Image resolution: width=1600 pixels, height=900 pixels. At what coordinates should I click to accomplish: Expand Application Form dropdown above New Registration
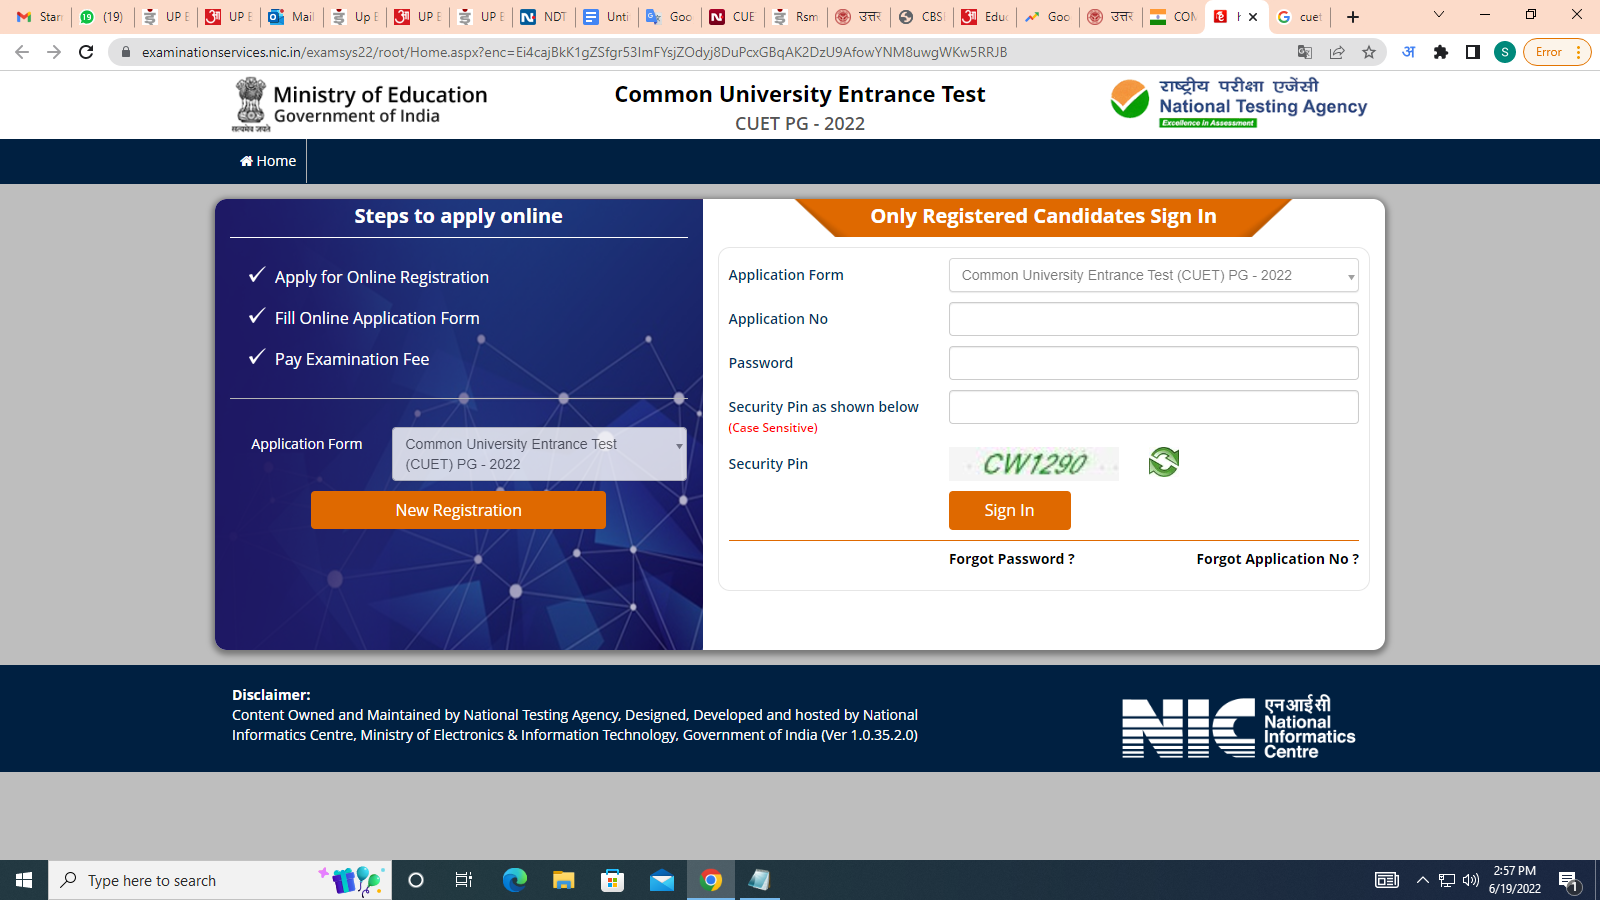pos(539,454)
